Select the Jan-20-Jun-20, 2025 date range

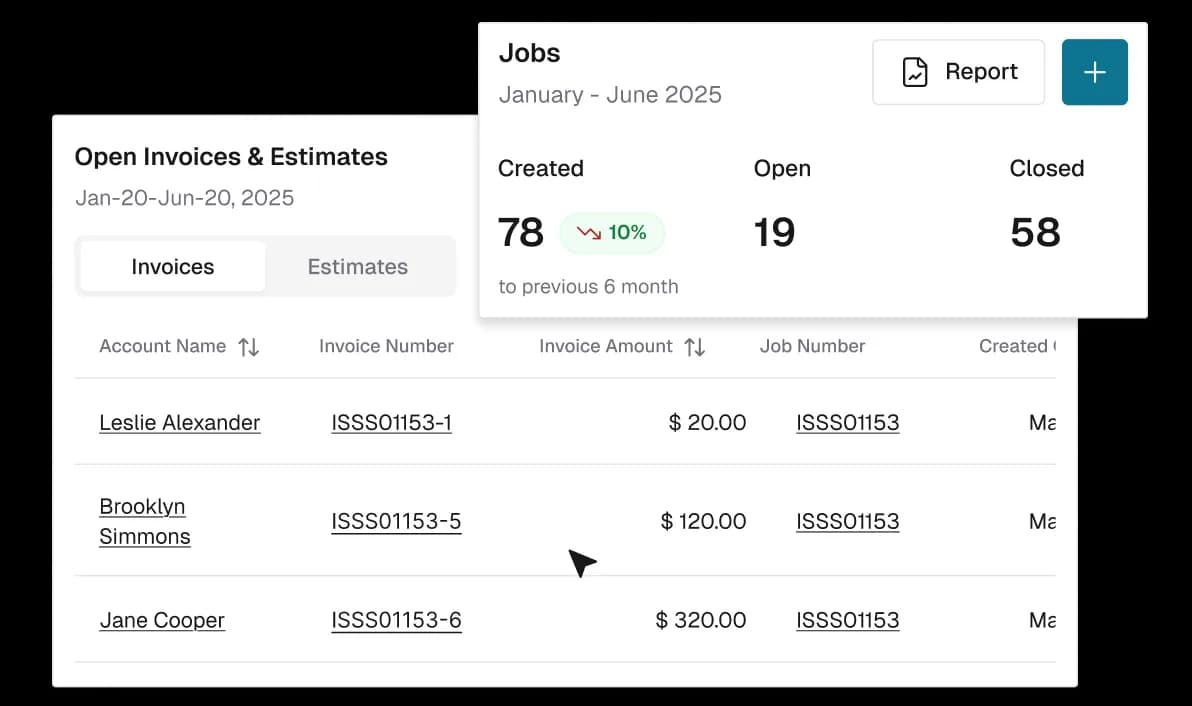coord(185,198)
